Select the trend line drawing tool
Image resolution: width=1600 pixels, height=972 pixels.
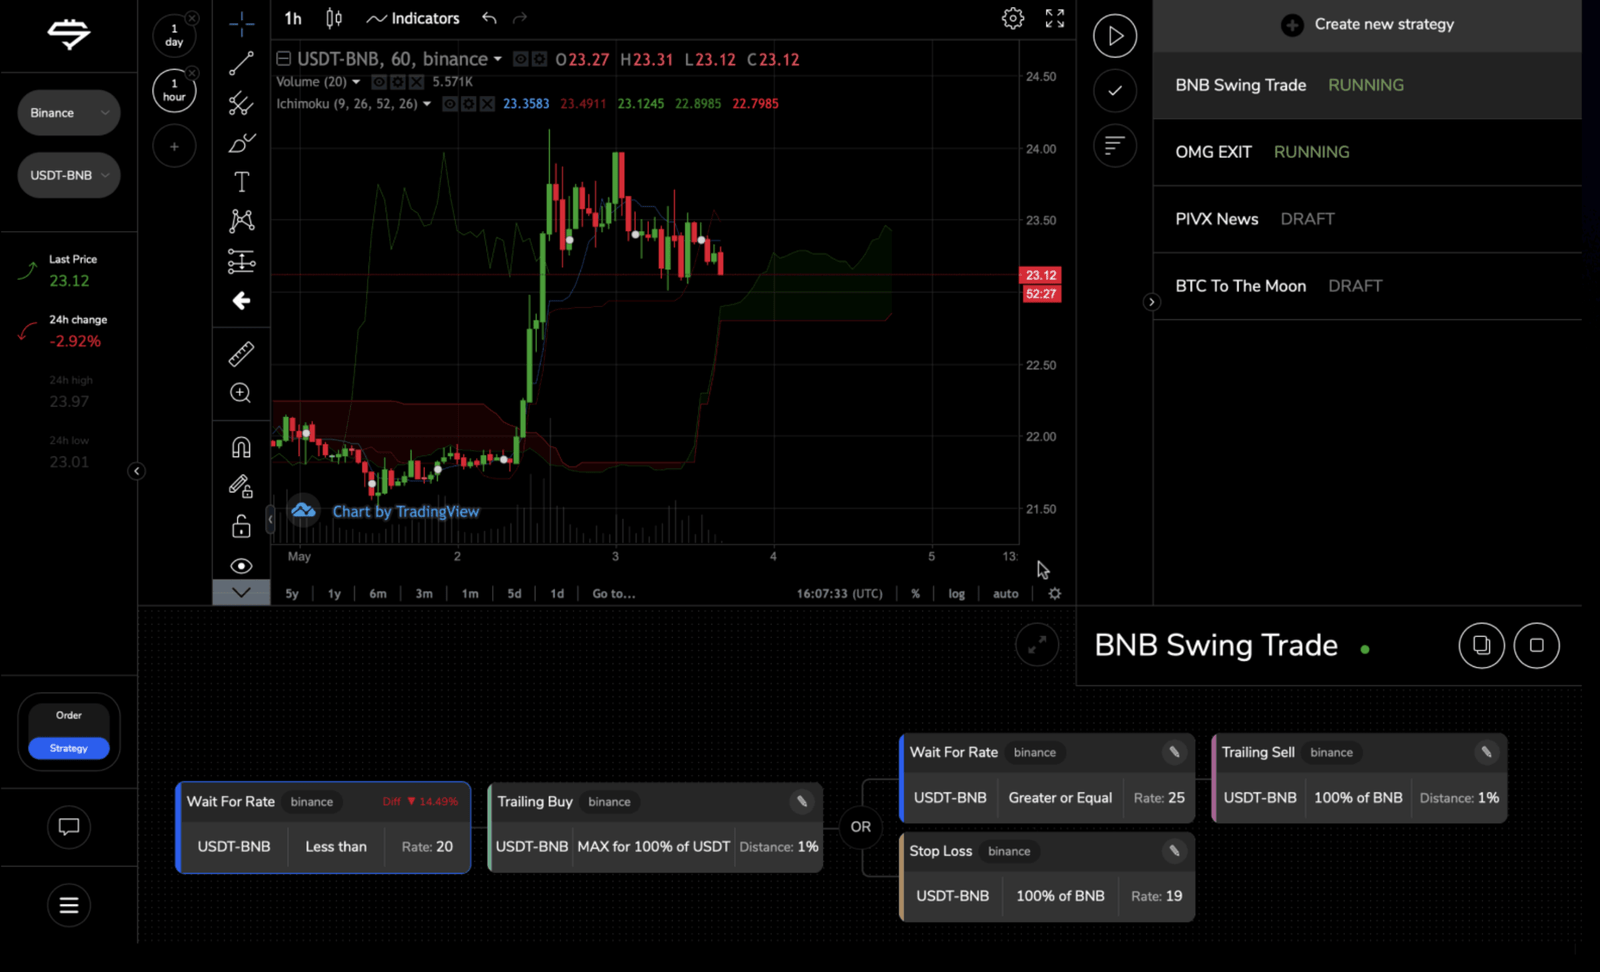tap(241, 63)
